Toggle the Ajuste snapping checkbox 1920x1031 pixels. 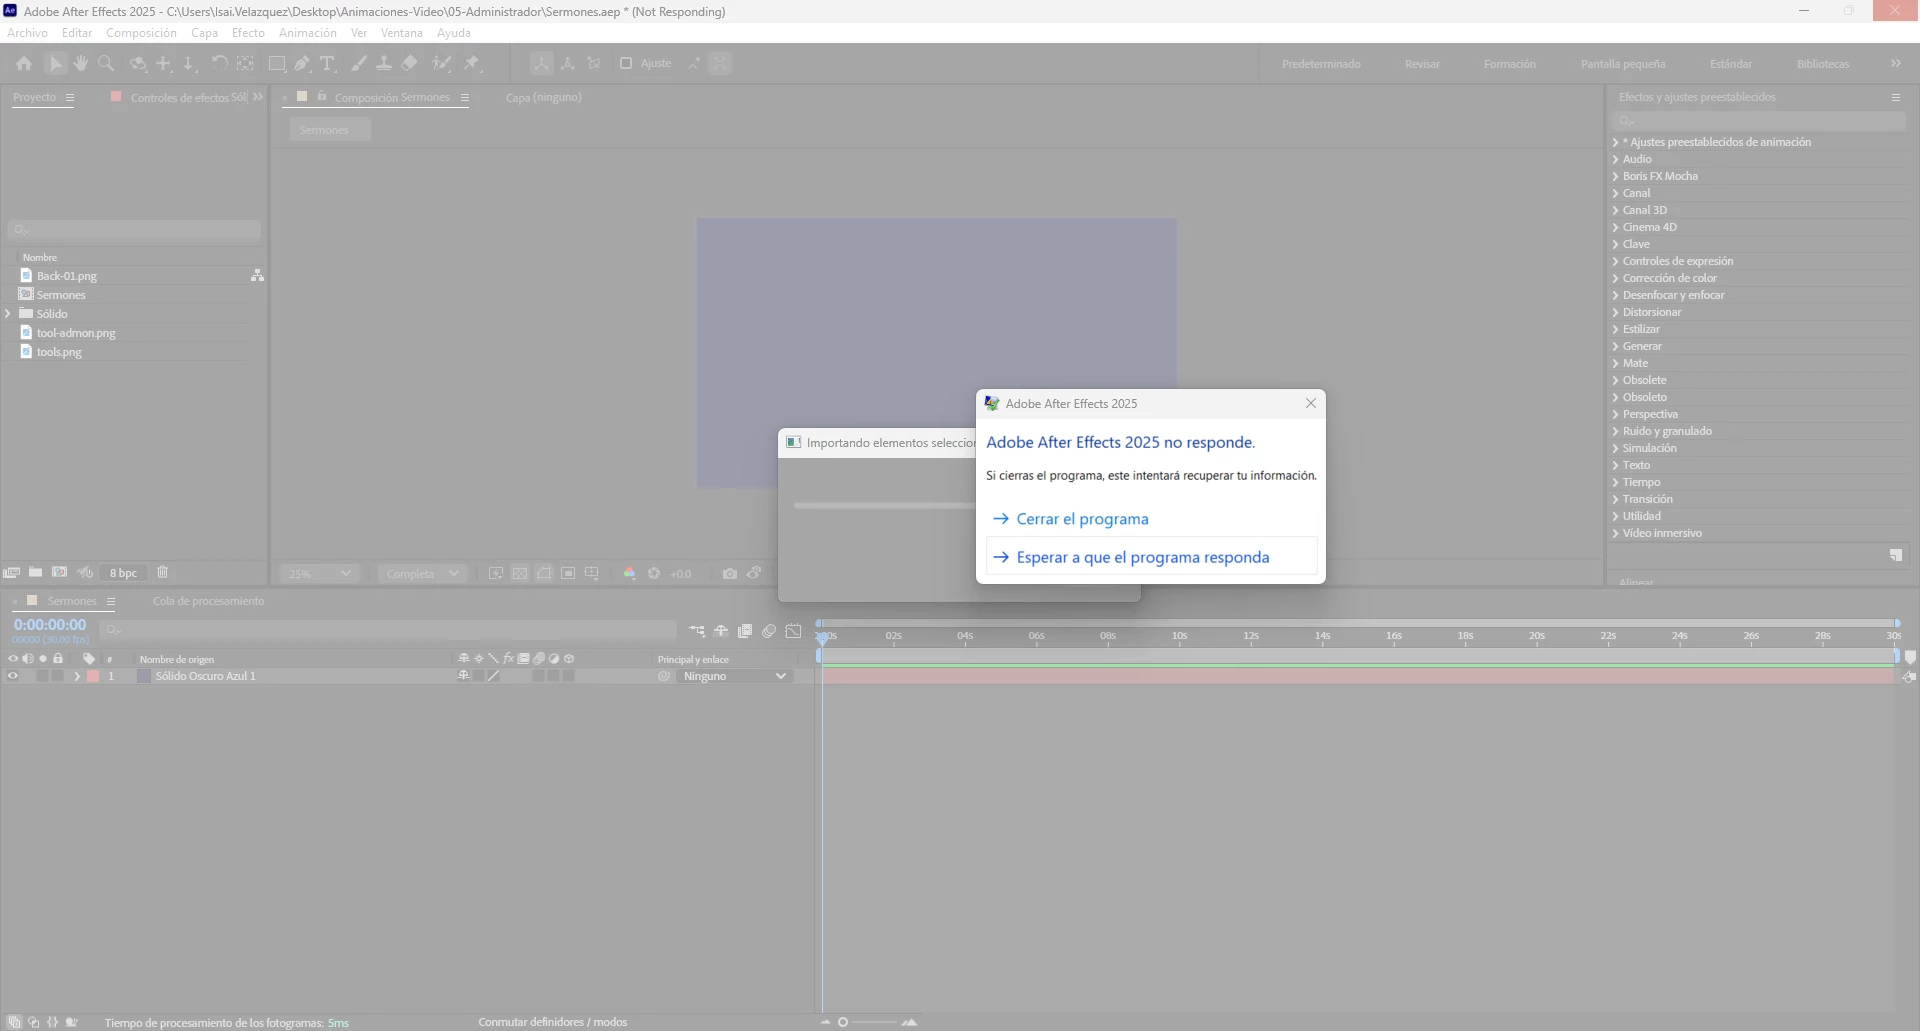tap(626, 63)
